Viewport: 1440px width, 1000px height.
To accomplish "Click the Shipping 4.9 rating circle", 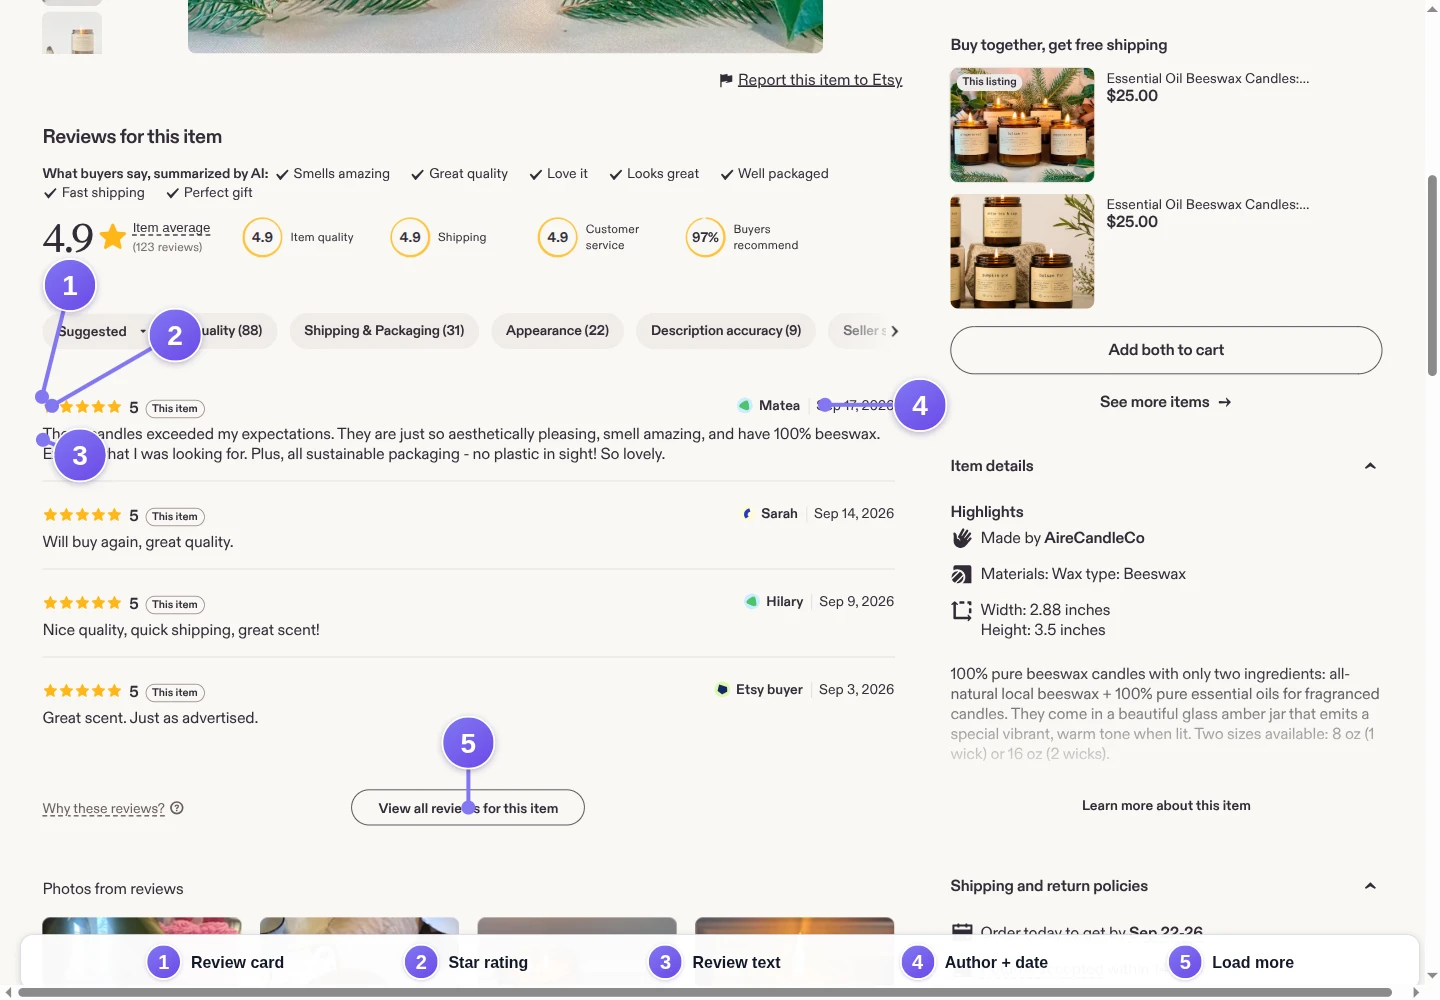I will (410, 237).
